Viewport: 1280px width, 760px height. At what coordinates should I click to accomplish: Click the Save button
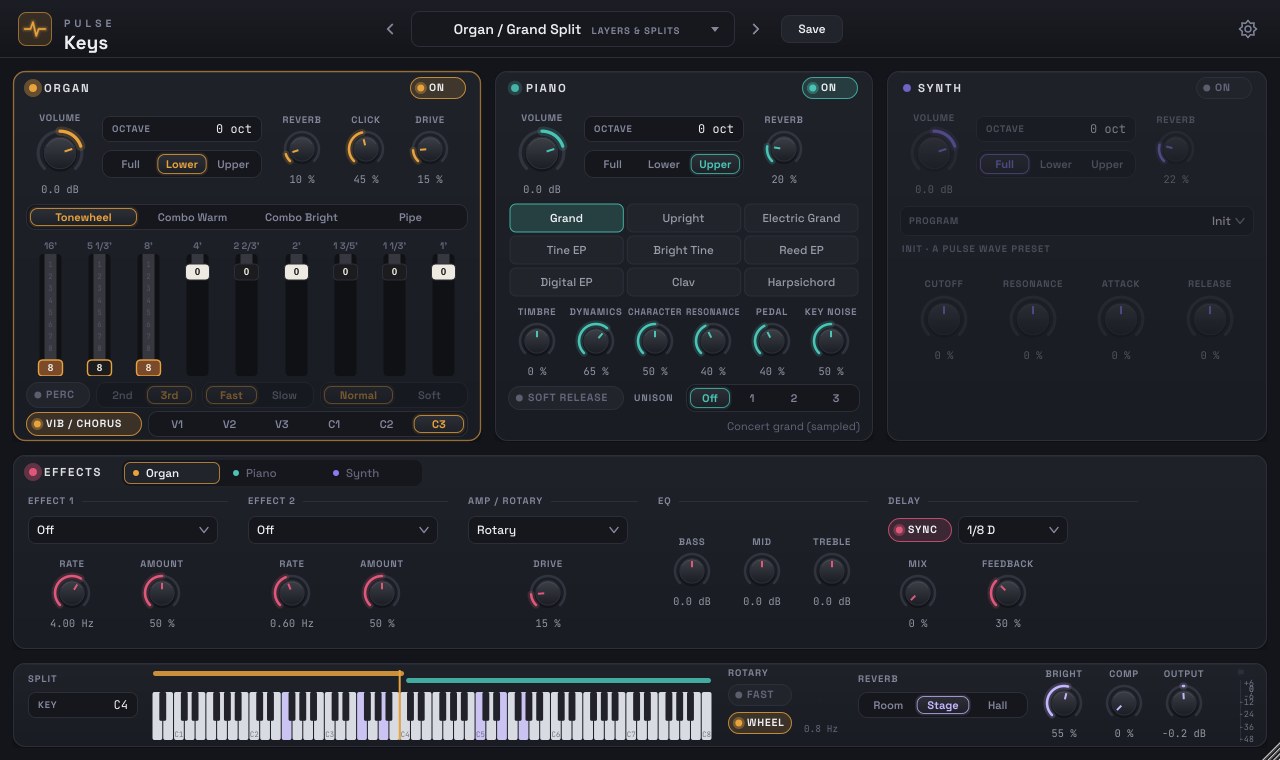pyautogui.click(x=812, y=29)
